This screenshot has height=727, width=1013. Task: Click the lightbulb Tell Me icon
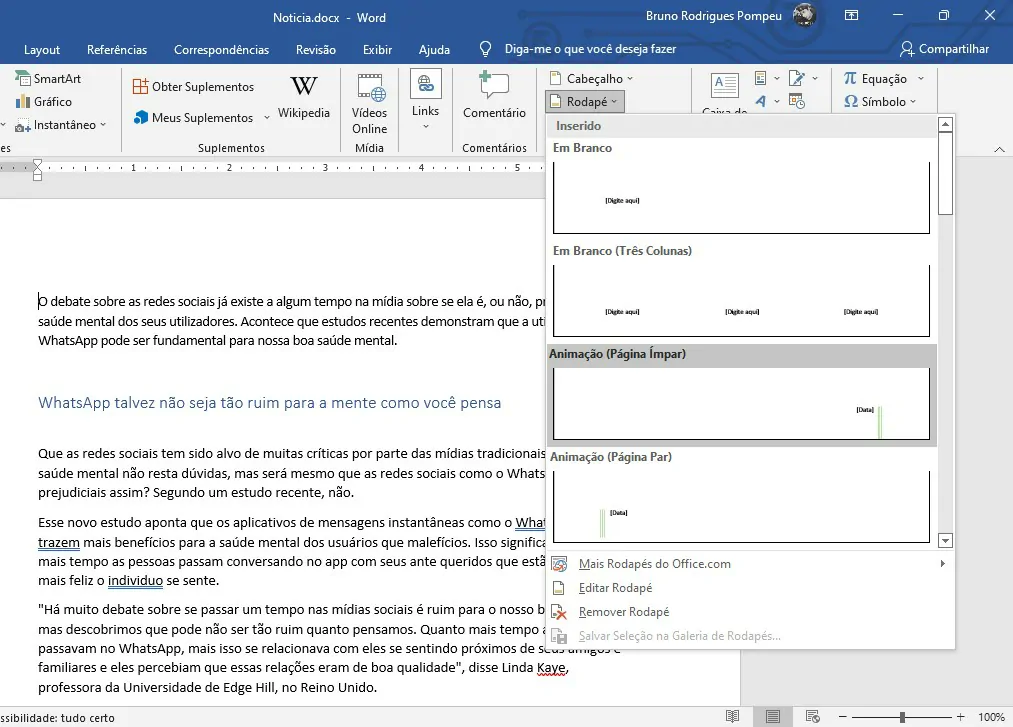click(486, 49)
